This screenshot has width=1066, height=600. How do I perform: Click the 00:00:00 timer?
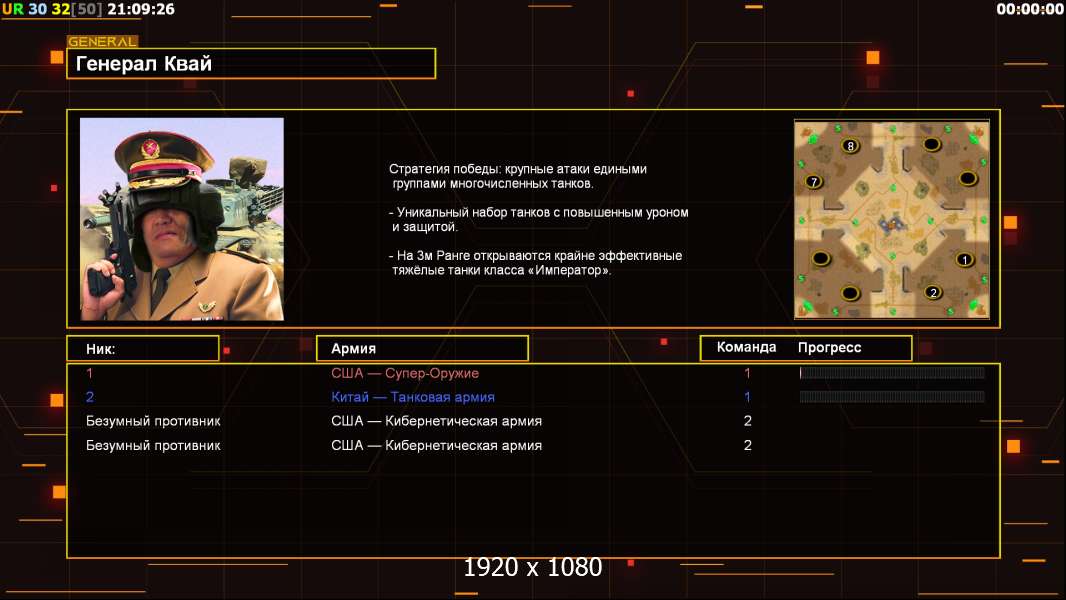[x=1029, y=9]
